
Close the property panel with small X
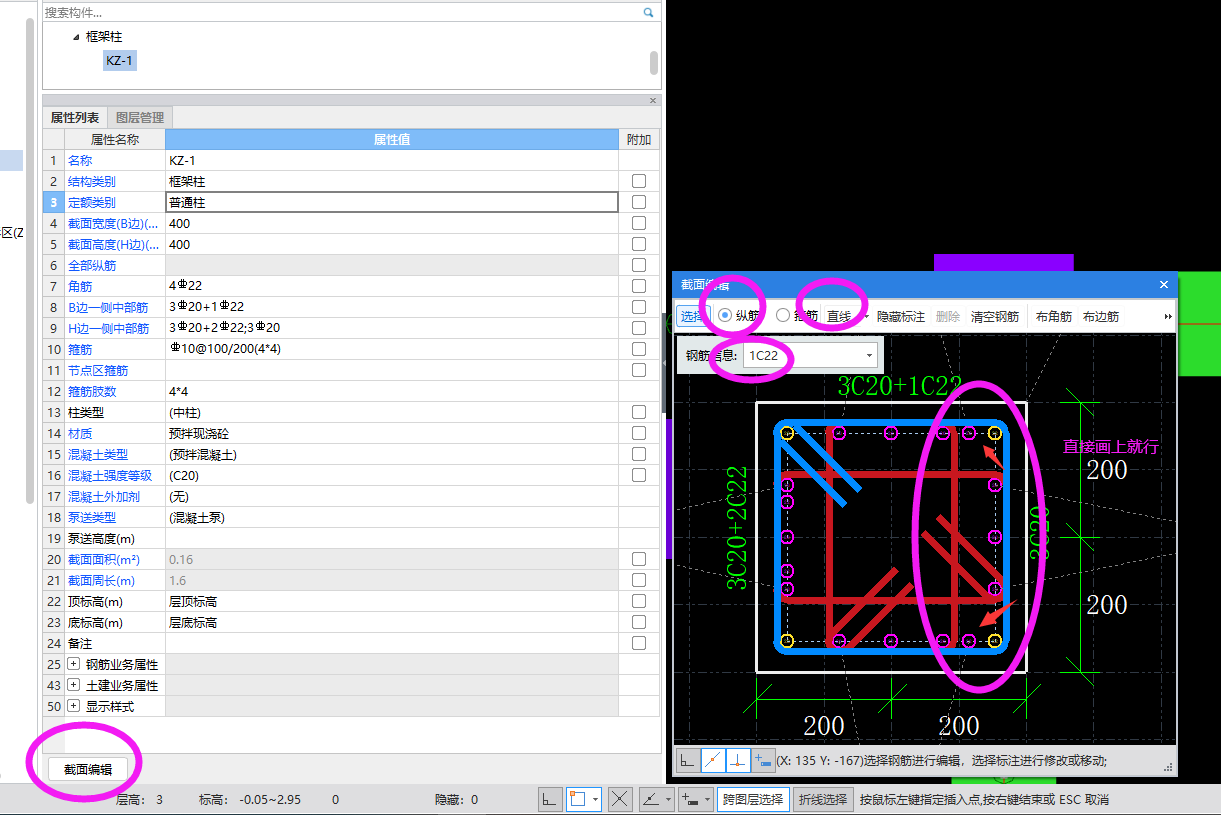pyautogui.click(x=653, y=100)
